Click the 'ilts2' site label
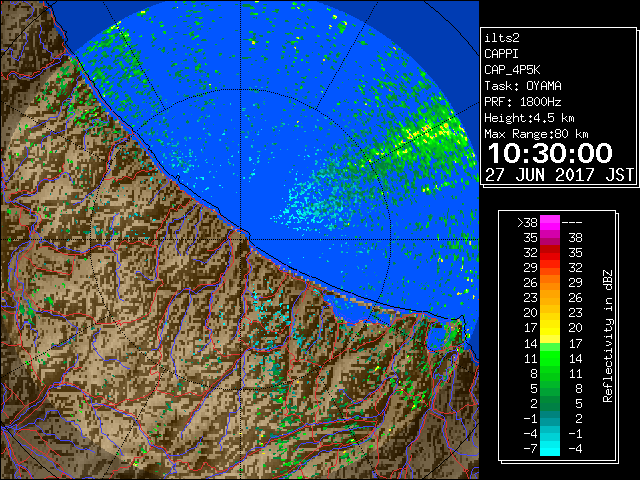The image size is (640, 480). click(502, 38)
